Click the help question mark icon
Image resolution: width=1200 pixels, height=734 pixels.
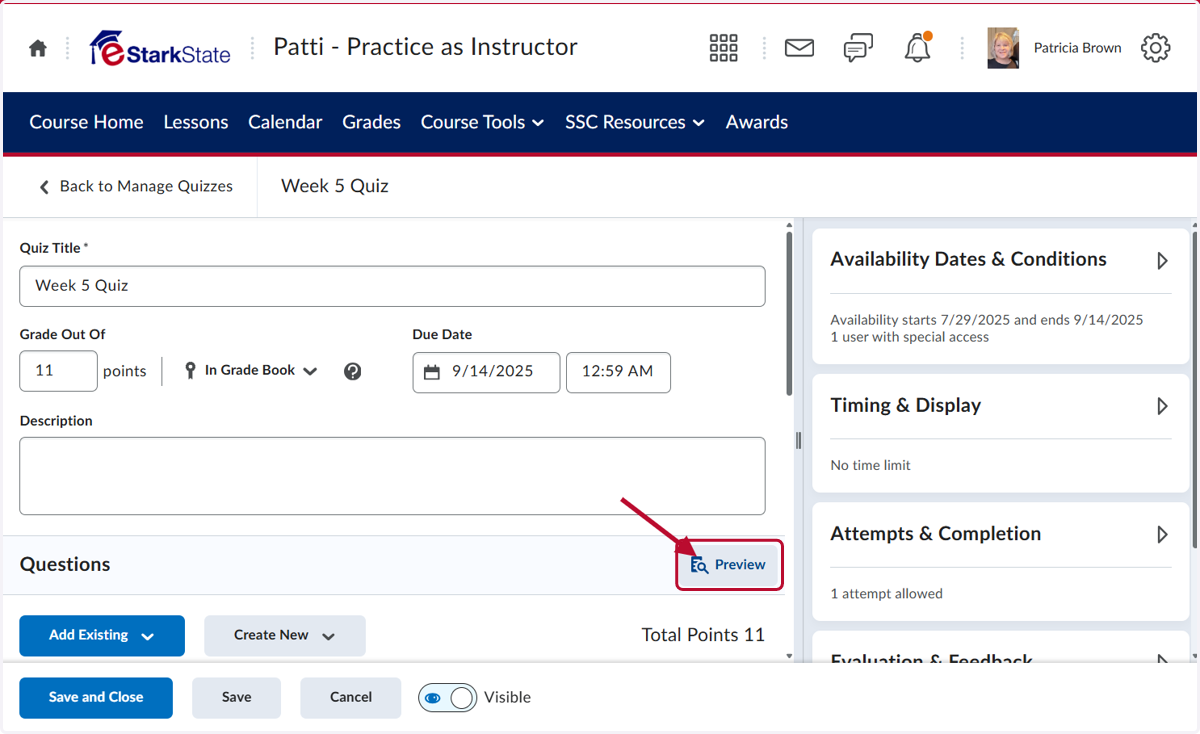tap(352, 371)
